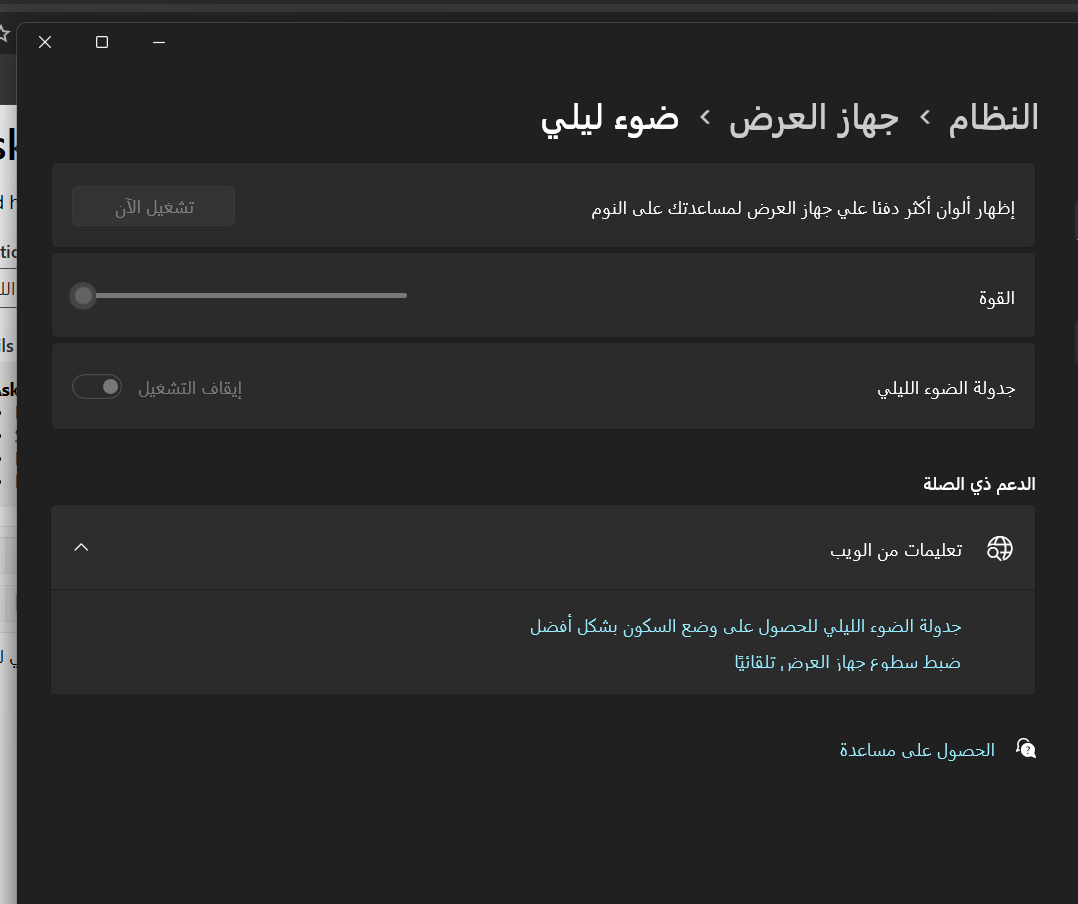This screenshot has width=1078, height=904.
Task: Click الحصول على مساعدة (Get help) link
Action: [x=917, y=750]
